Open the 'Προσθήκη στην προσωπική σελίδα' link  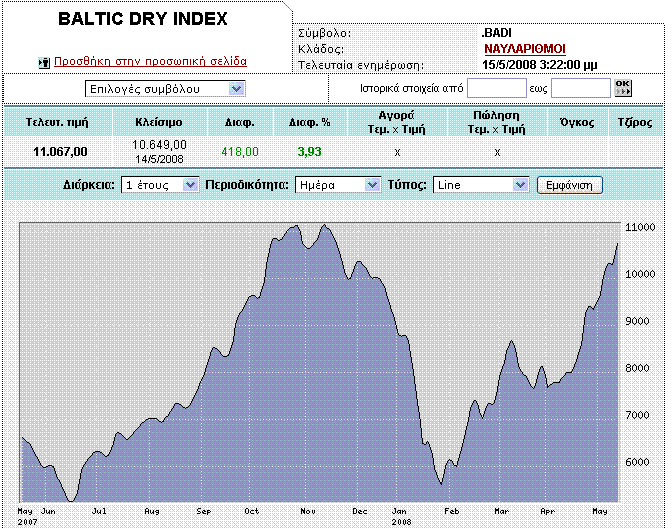150,61
